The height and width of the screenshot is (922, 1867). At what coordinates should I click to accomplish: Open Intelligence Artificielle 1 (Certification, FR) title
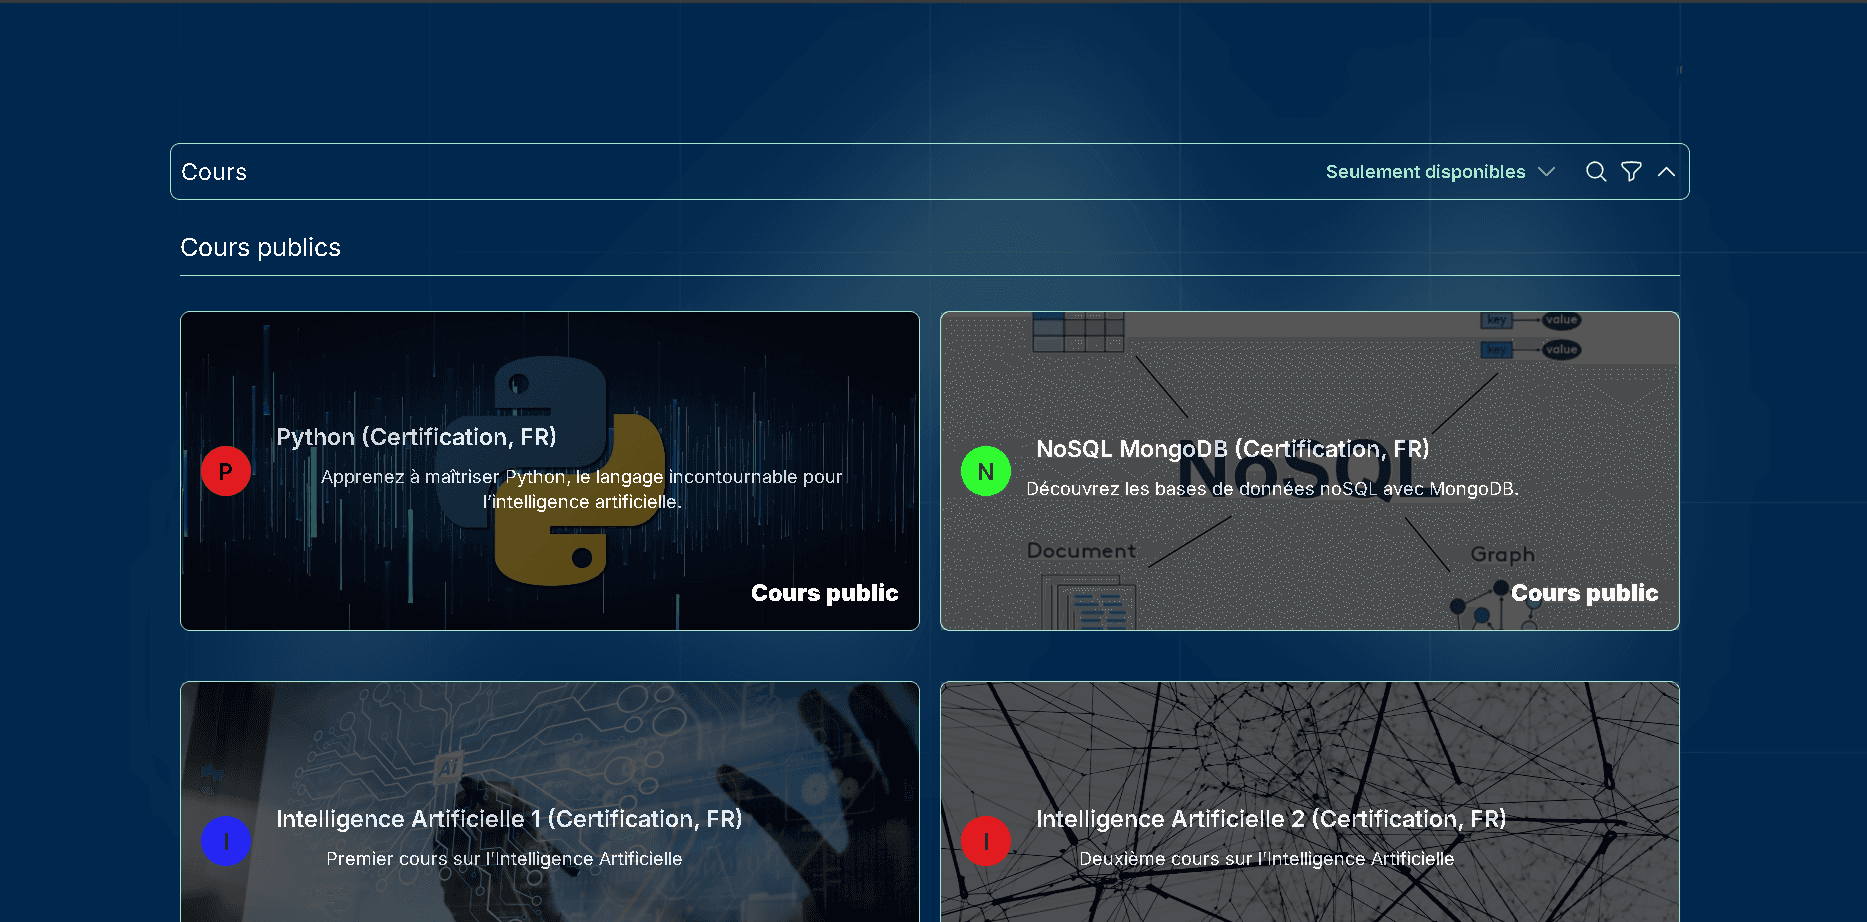[x=509, y=819]
